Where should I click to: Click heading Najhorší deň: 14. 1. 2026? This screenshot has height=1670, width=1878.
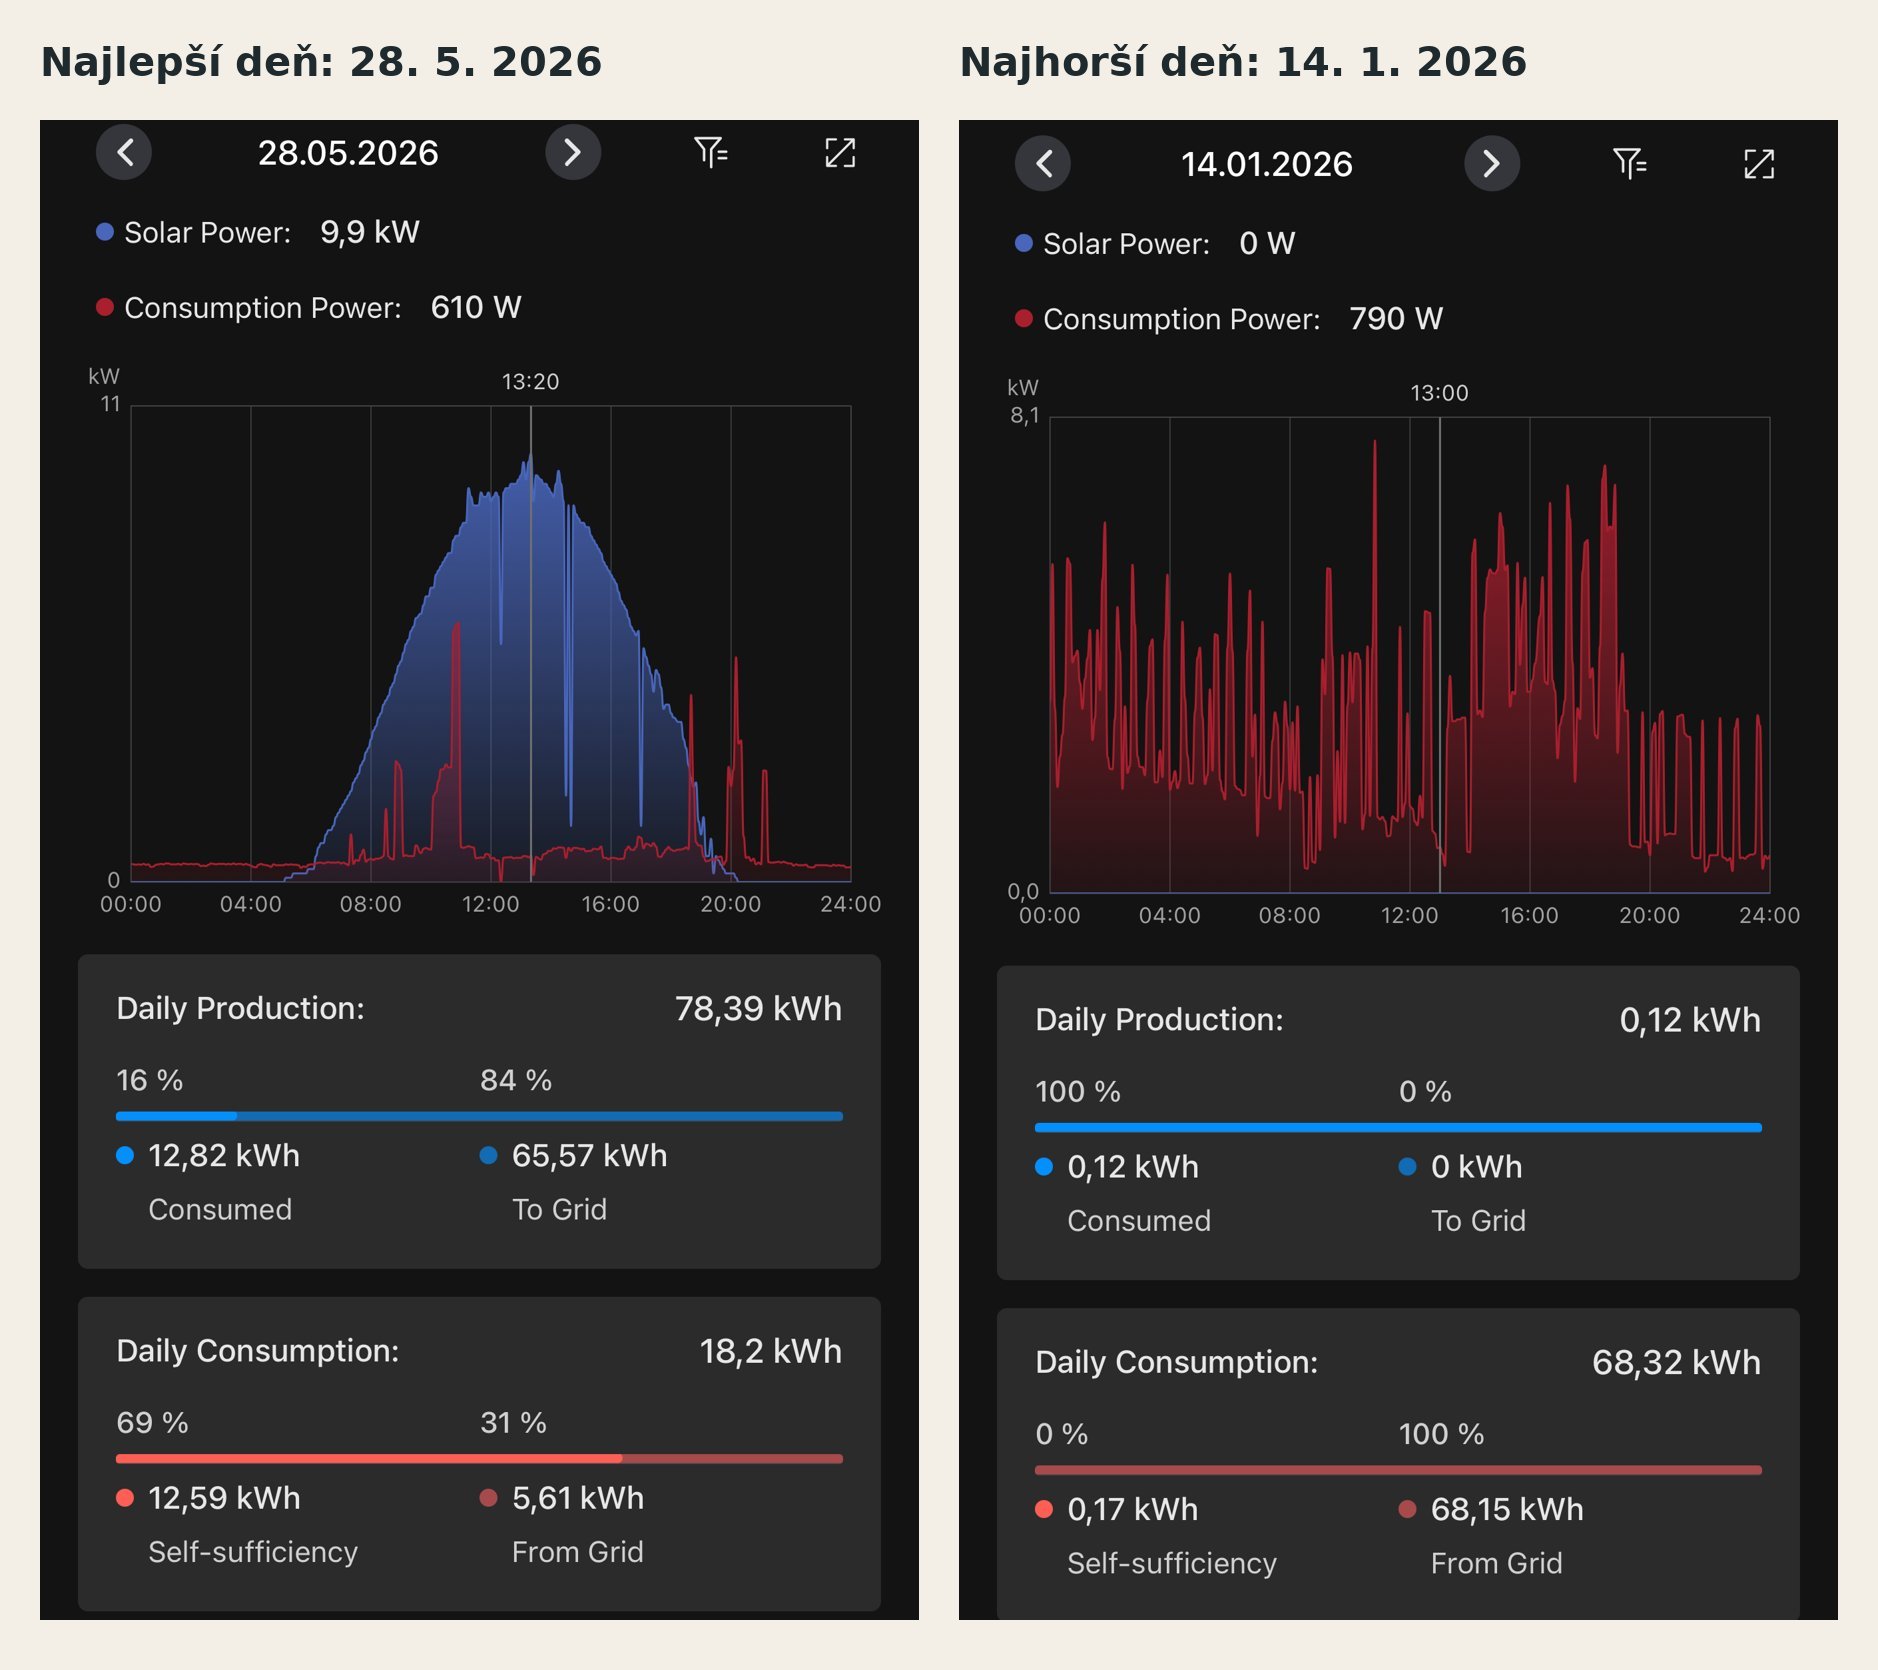[x=1243, y=62]
